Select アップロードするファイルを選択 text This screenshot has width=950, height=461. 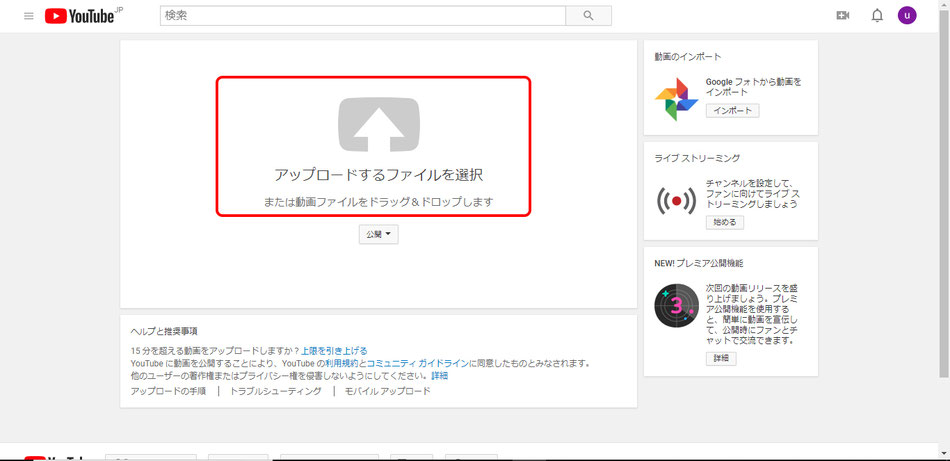point(379,175)
